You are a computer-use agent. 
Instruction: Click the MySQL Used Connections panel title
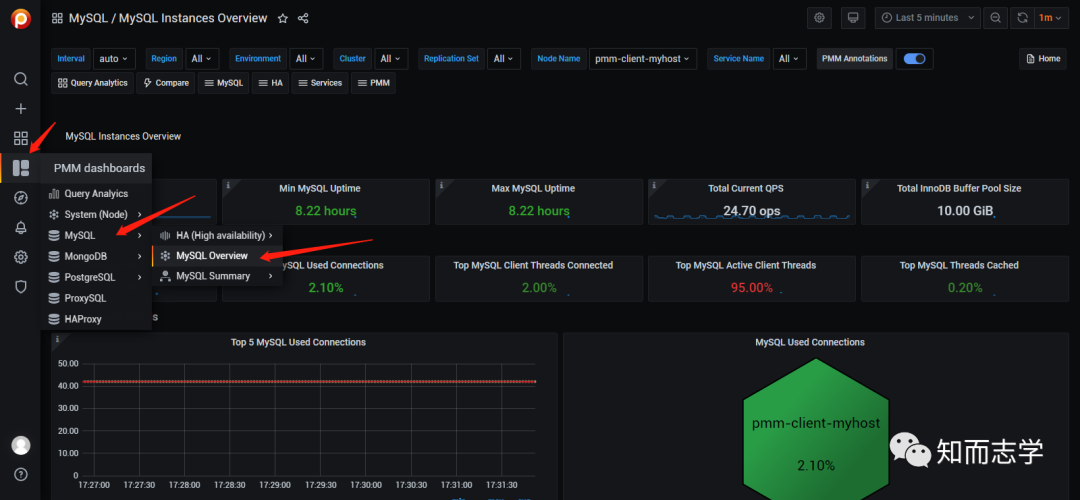810,342
